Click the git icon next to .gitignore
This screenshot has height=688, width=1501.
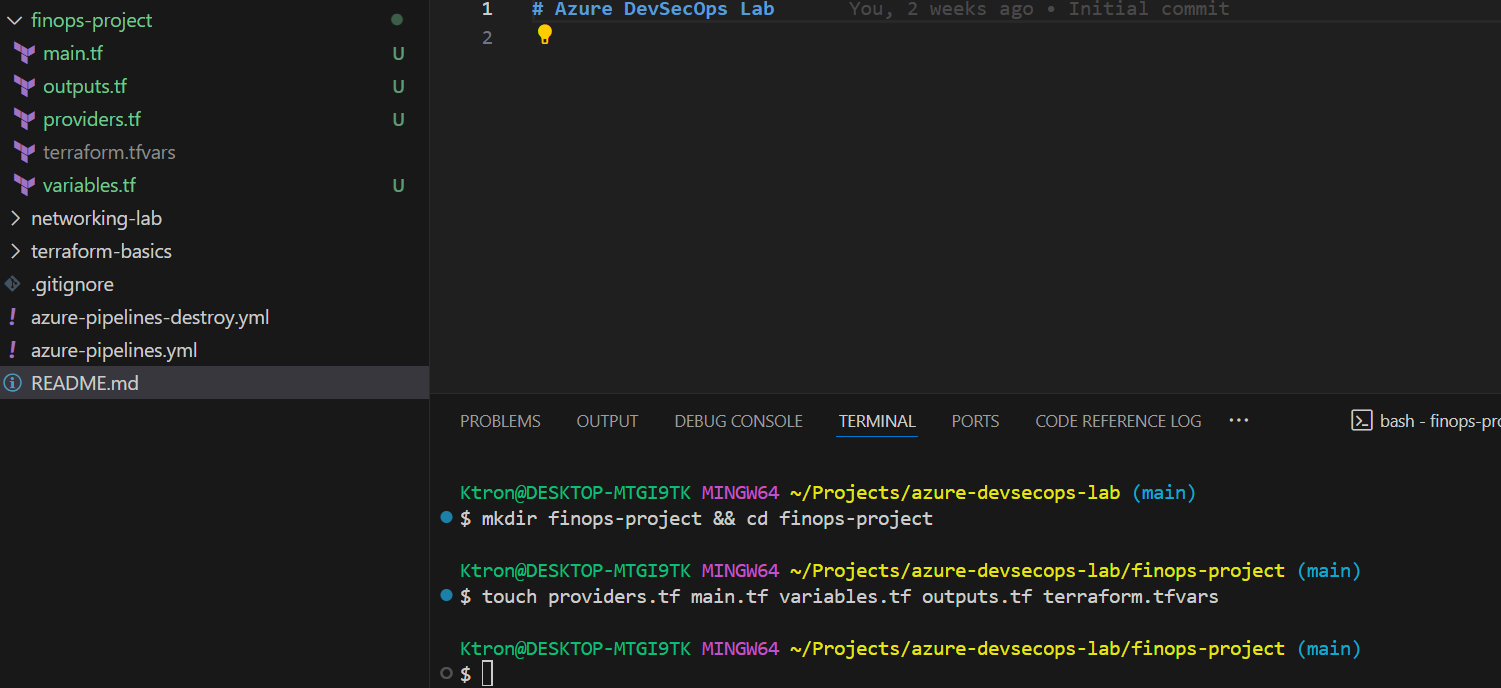coord(12,284)
